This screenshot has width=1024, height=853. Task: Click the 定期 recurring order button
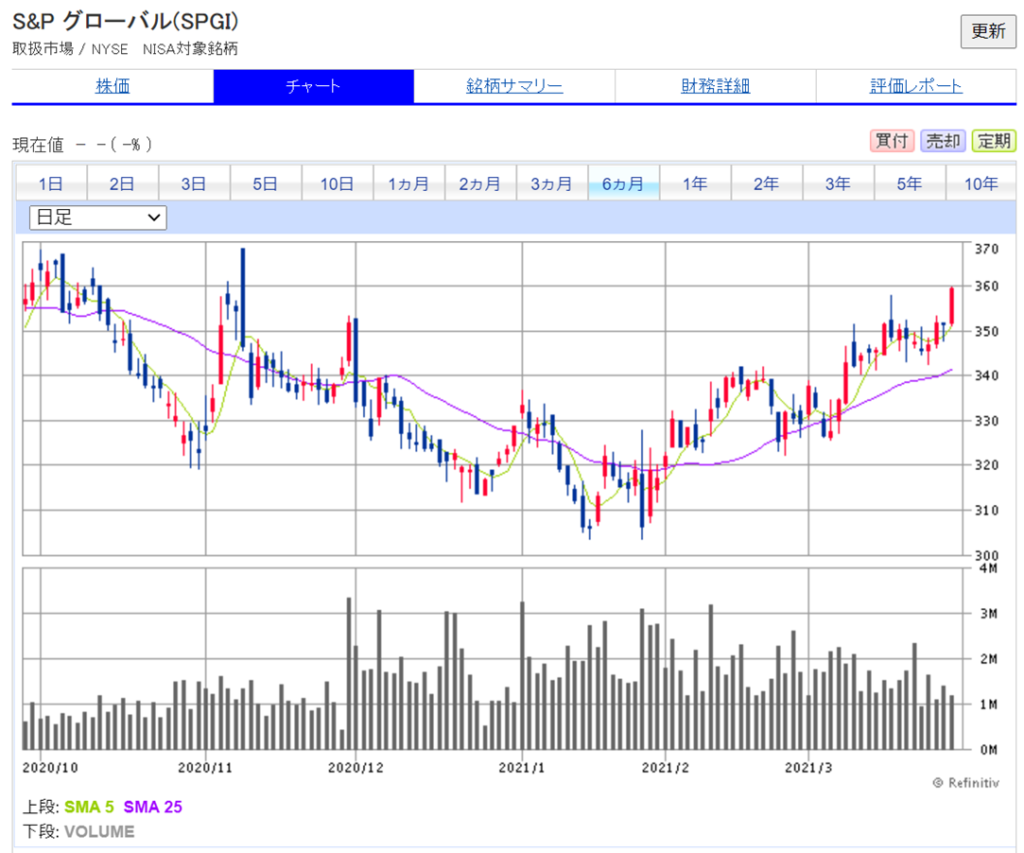click(x=993, y=140)
